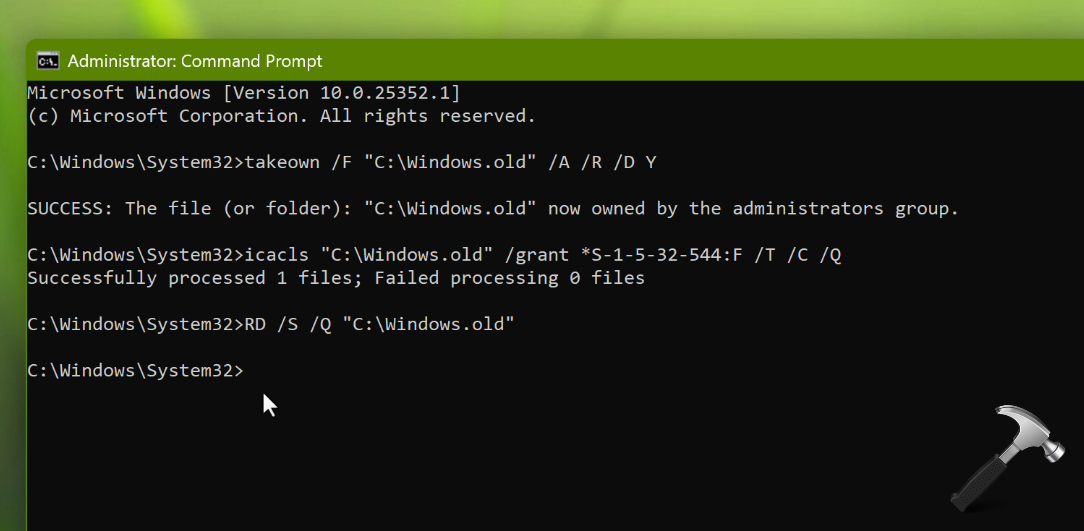Click the word "takeown" in the first command
The height and width of the screenshot is (531, 1084).
[x=282, y=162]
